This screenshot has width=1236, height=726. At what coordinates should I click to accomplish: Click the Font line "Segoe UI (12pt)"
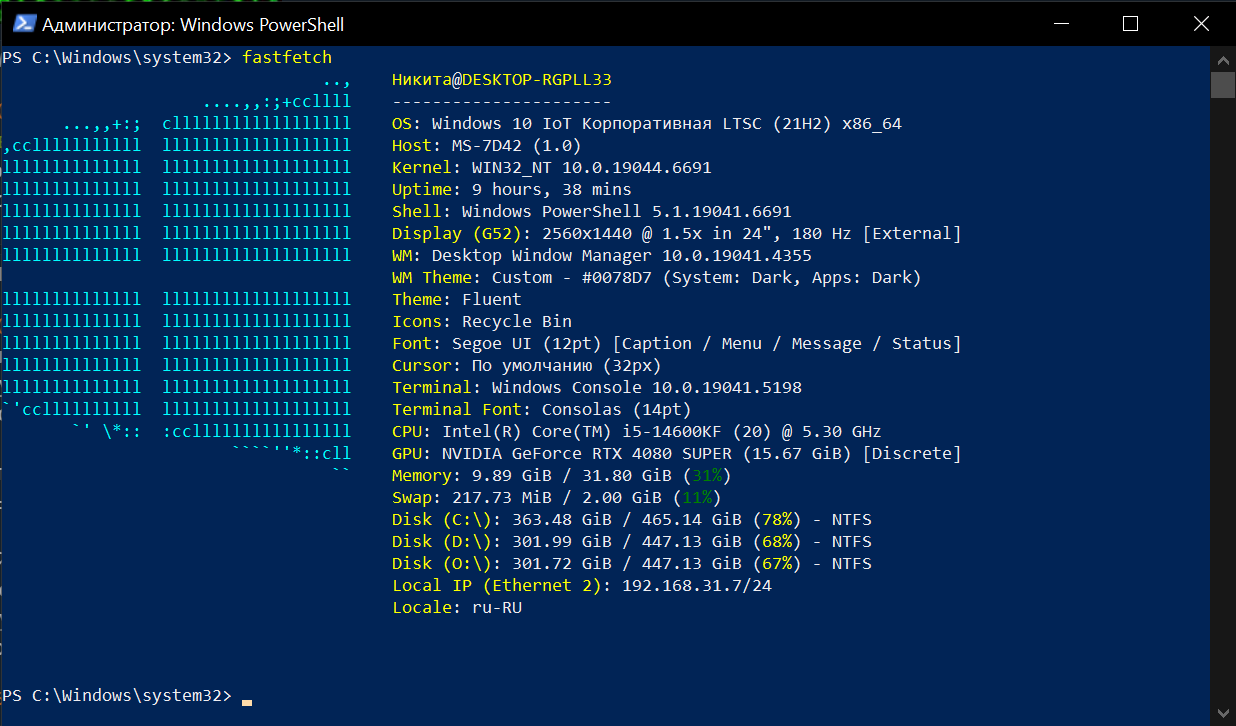677,343
